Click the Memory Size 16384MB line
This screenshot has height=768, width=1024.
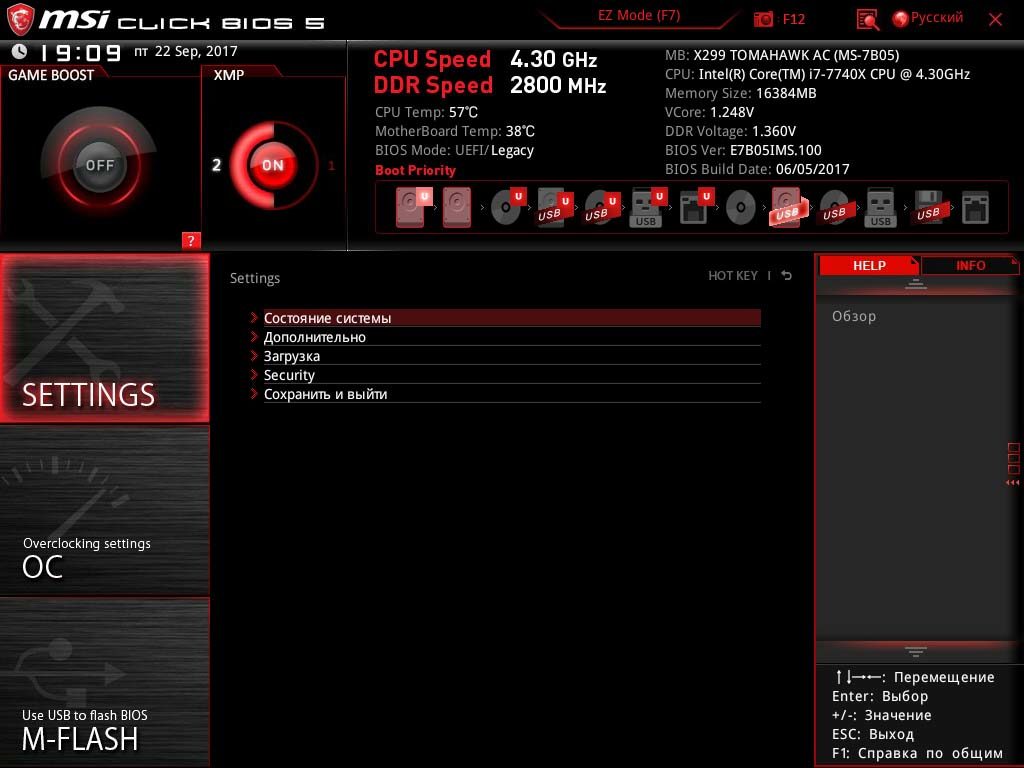[x=741, y=93]
